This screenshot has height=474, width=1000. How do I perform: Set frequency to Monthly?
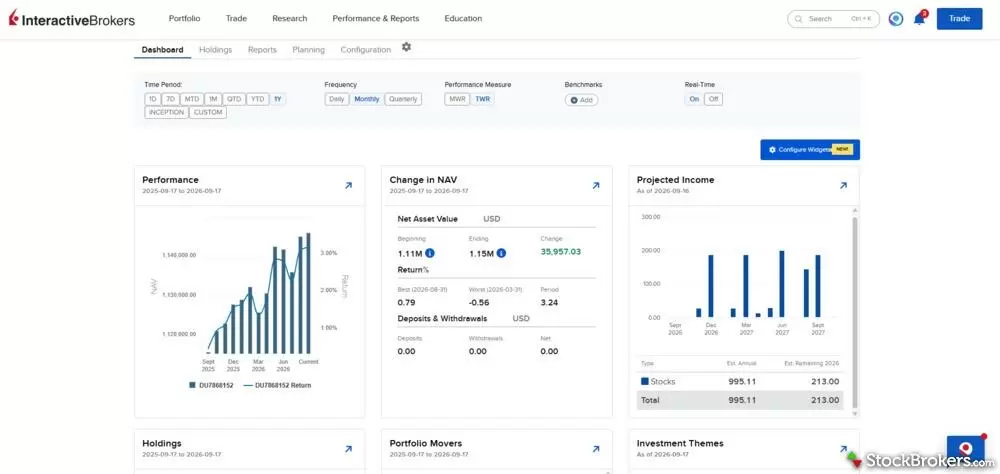click(x=367, y=99)
